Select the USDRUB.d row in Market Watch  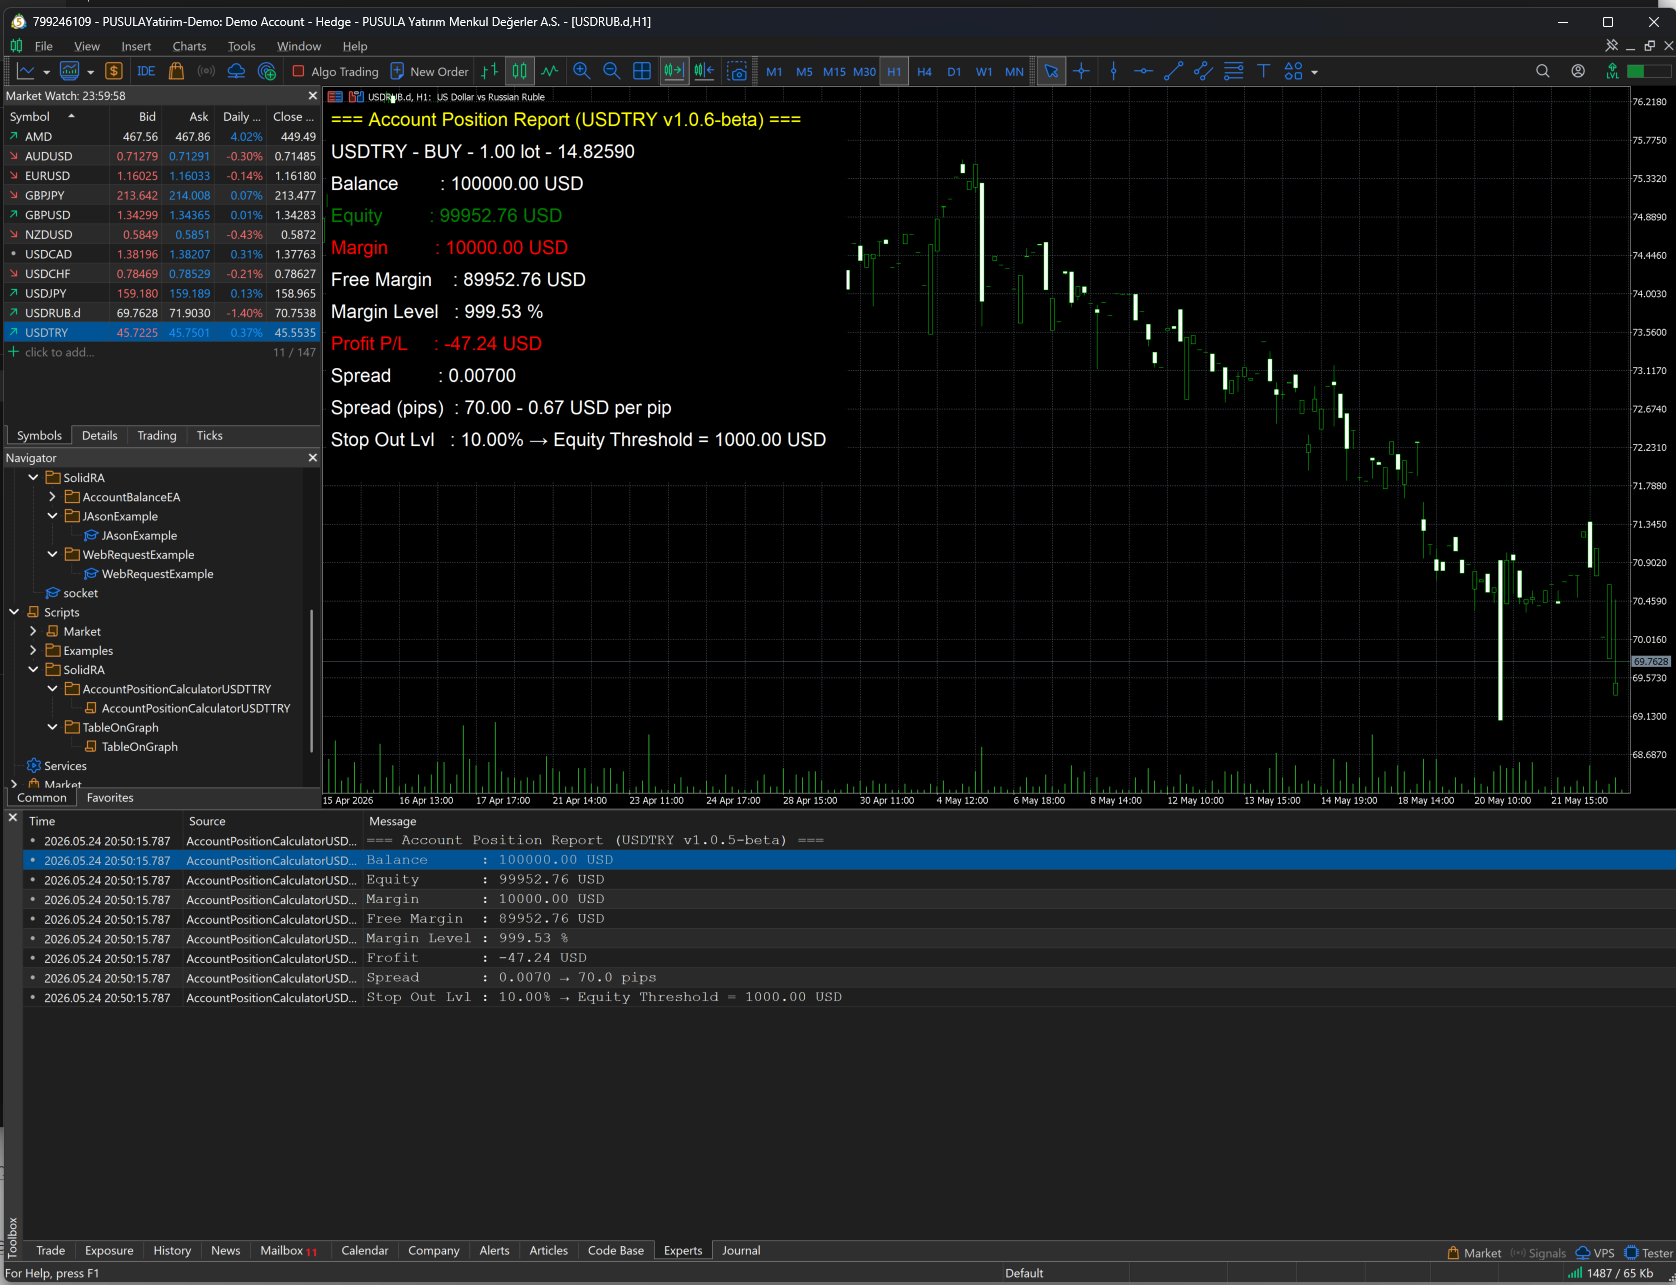162,313
